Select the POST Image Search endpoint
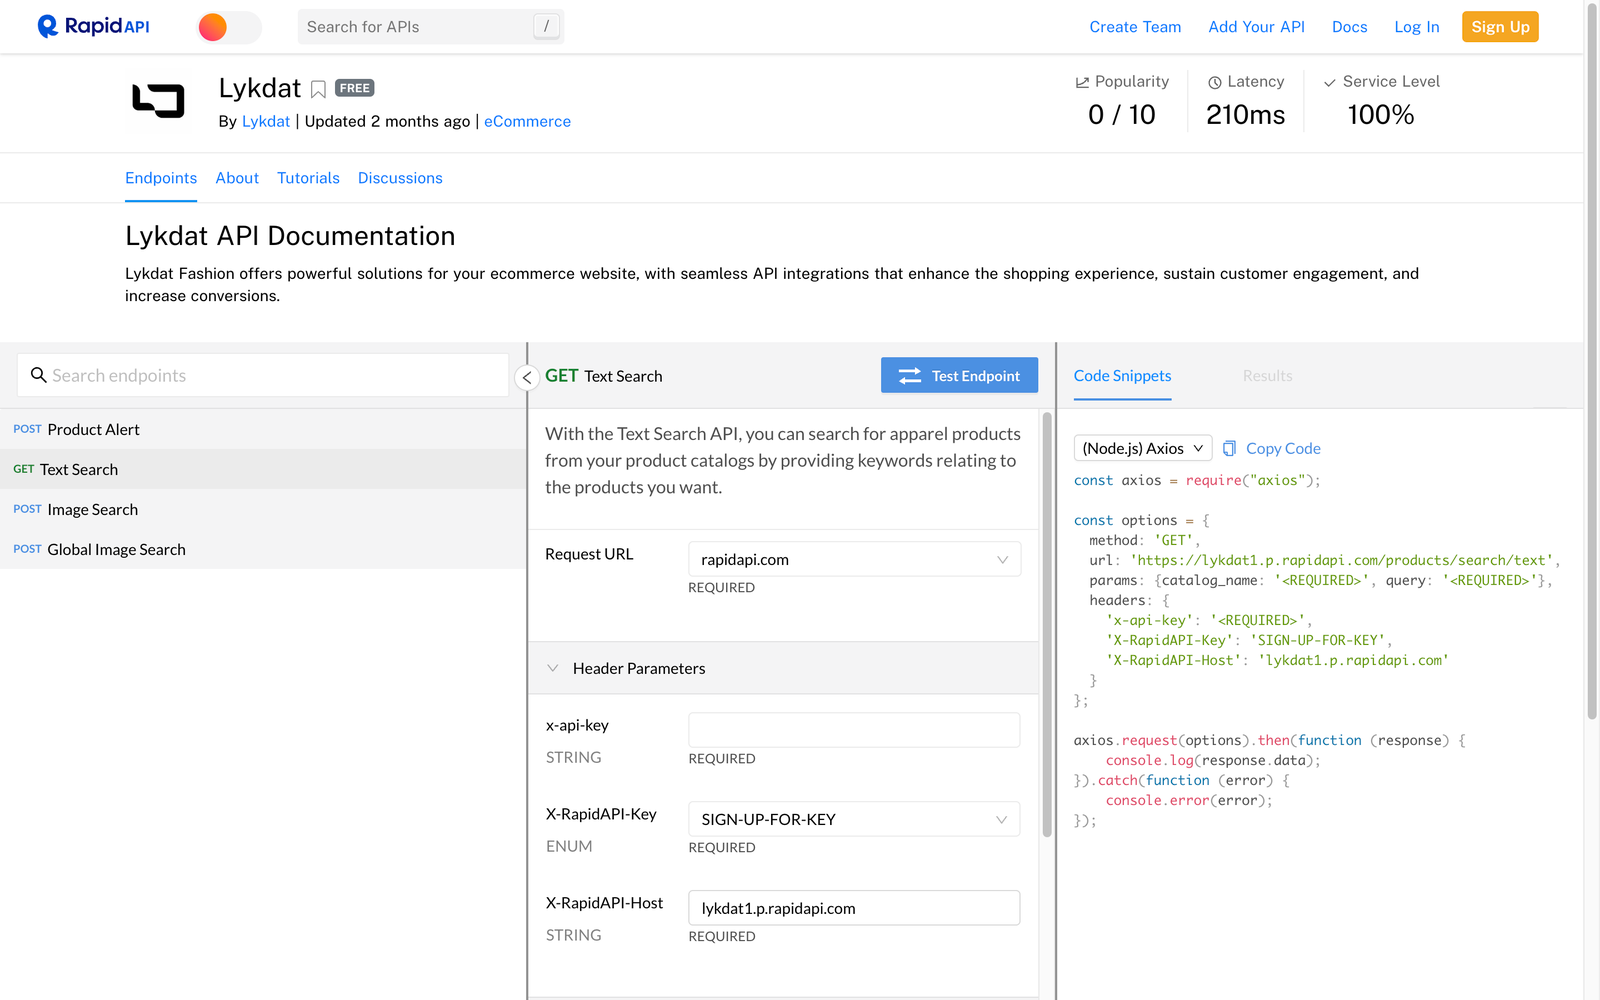The height and width of the screenshot is (1000, 1600). (263, 509)
